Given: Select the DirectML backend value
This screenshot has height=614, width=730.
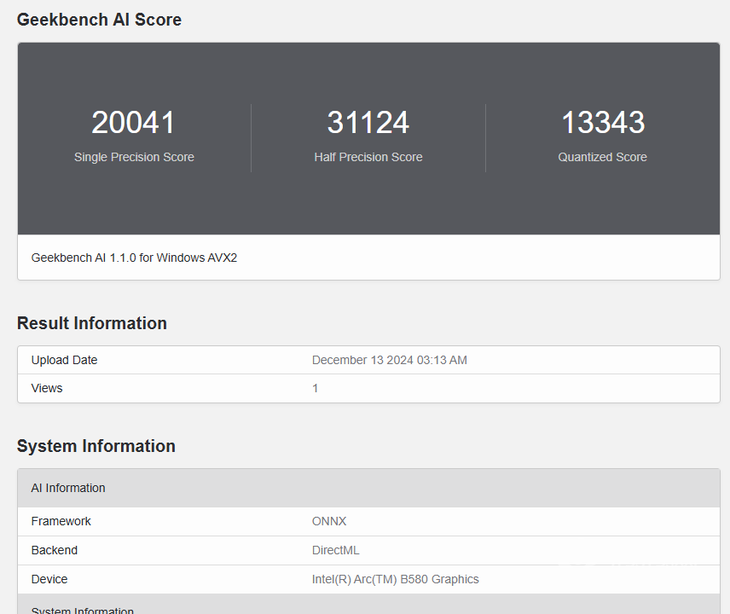Looking at the screenshot, I should pyautogui.click(x=335, y=550).
